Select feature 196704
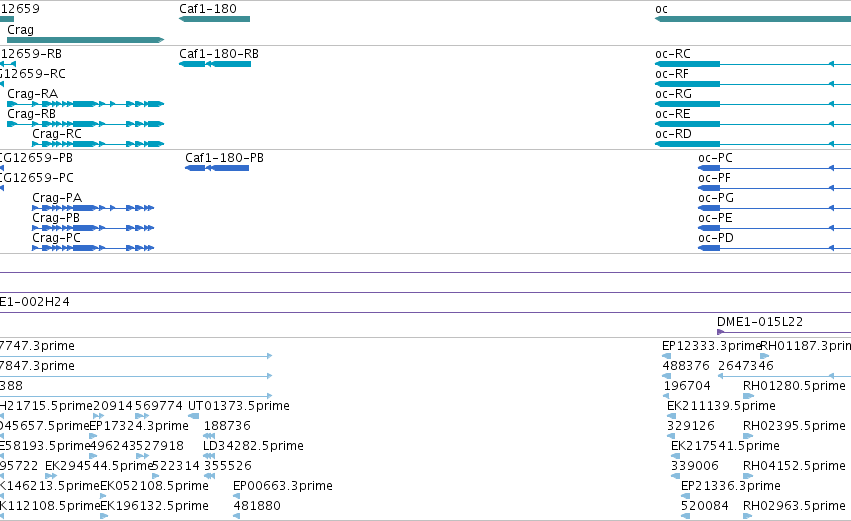 point(666,396)
